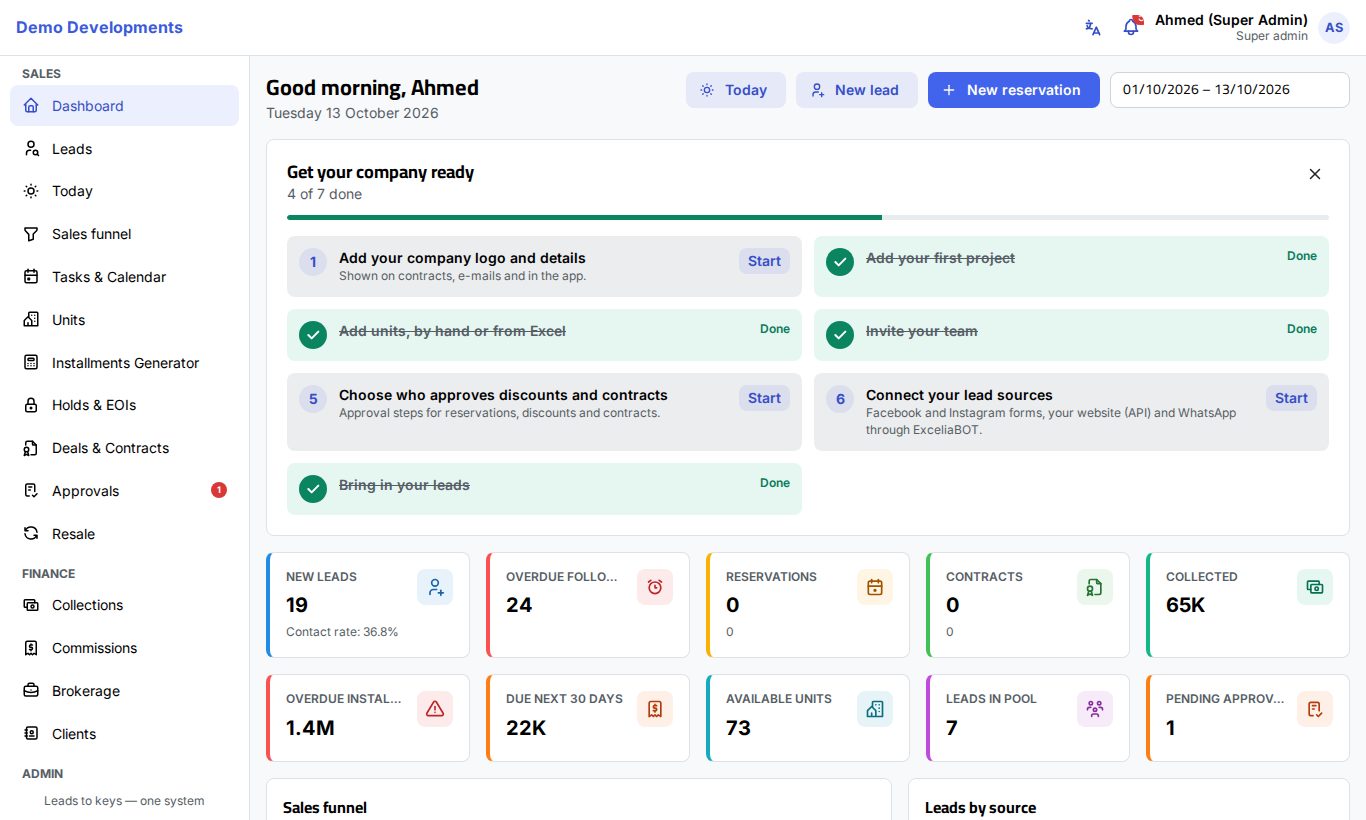Click the language translate icon in header
Viewport: 1366px width, 820px height.
[x=1093, y=28]
